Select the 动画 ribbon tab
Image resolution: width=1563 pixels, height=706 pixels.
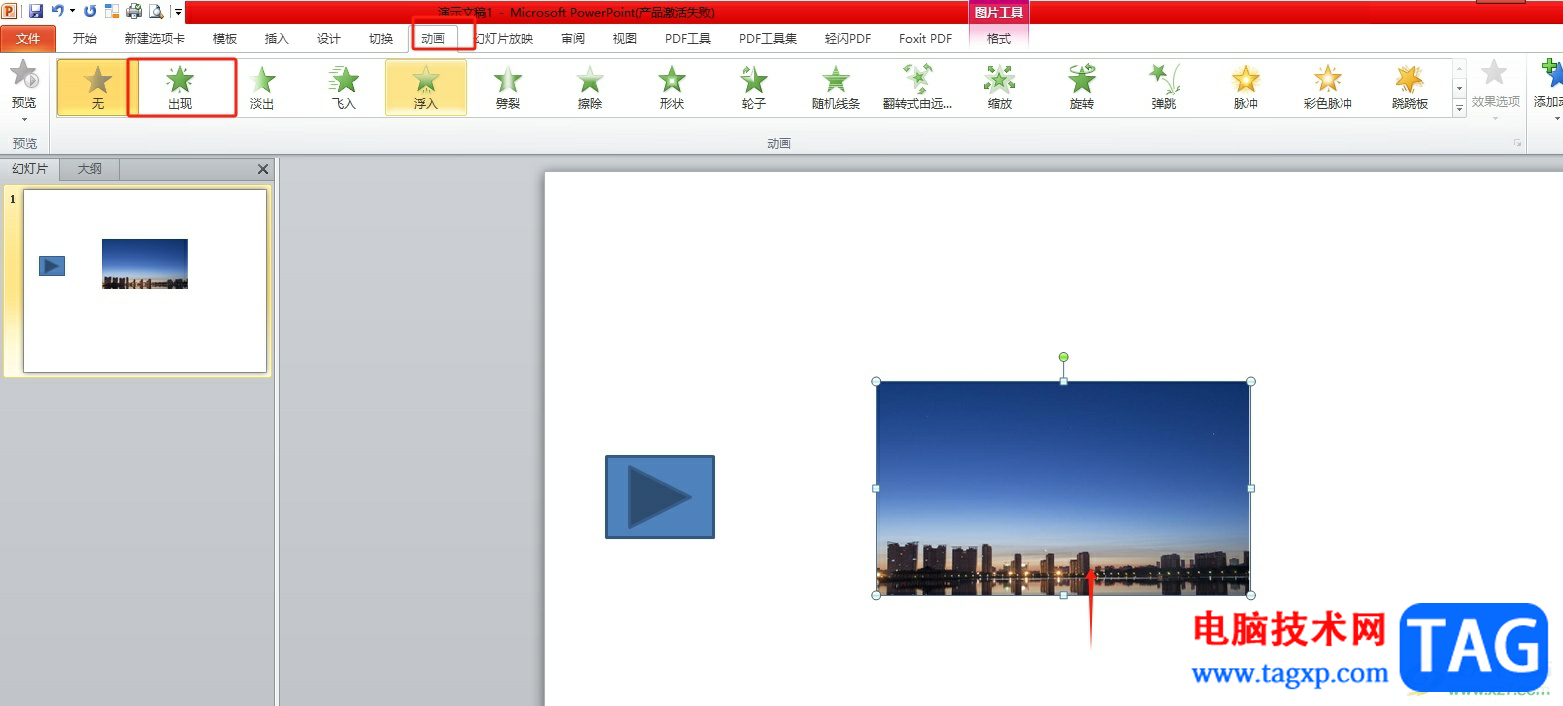[x=433, y=39]
